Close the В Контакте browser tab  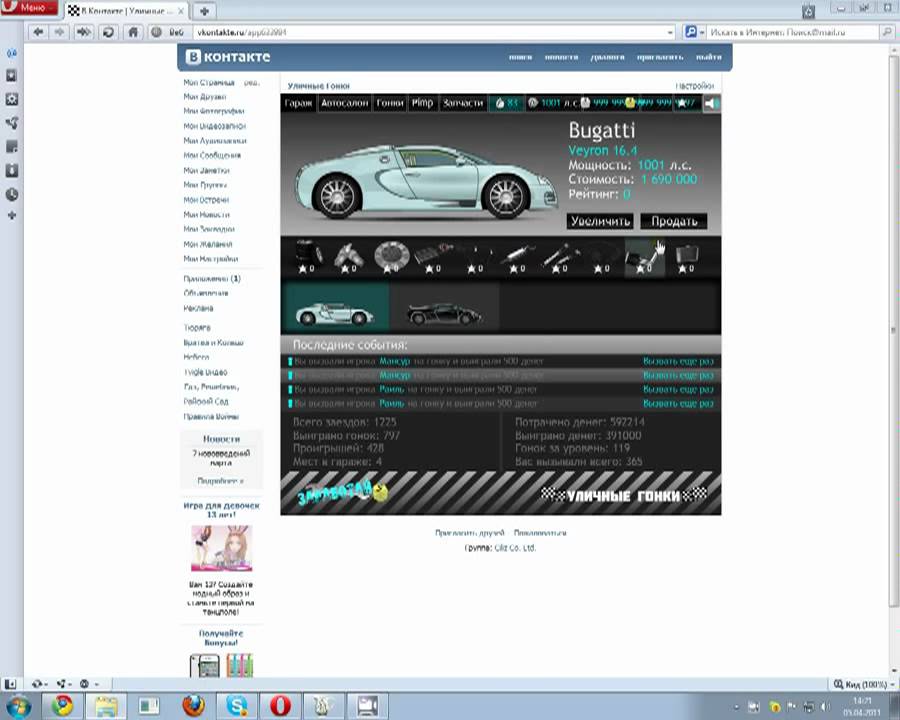click(x=181, y=10)
